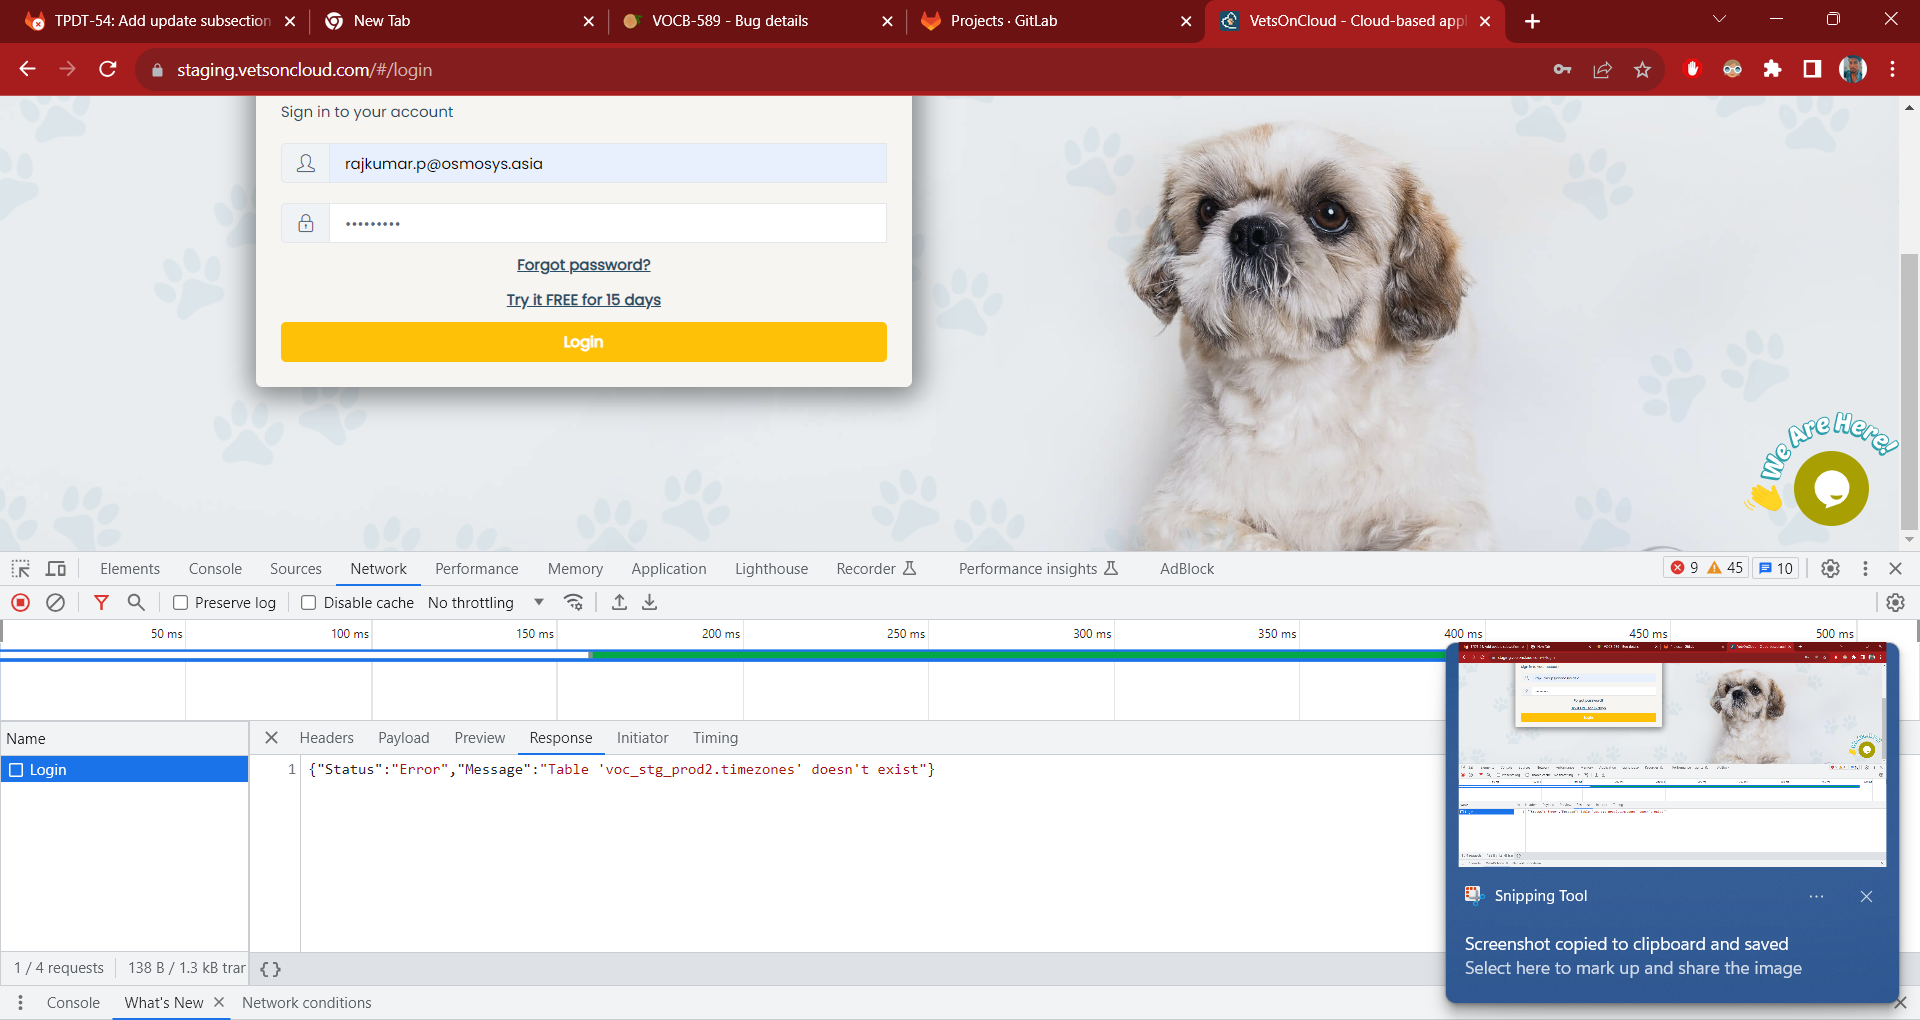The height and width of the screenshot is (1020, 1920).
Task: Enable the Preserve log checkbox
Action: [x=181, y=603]
